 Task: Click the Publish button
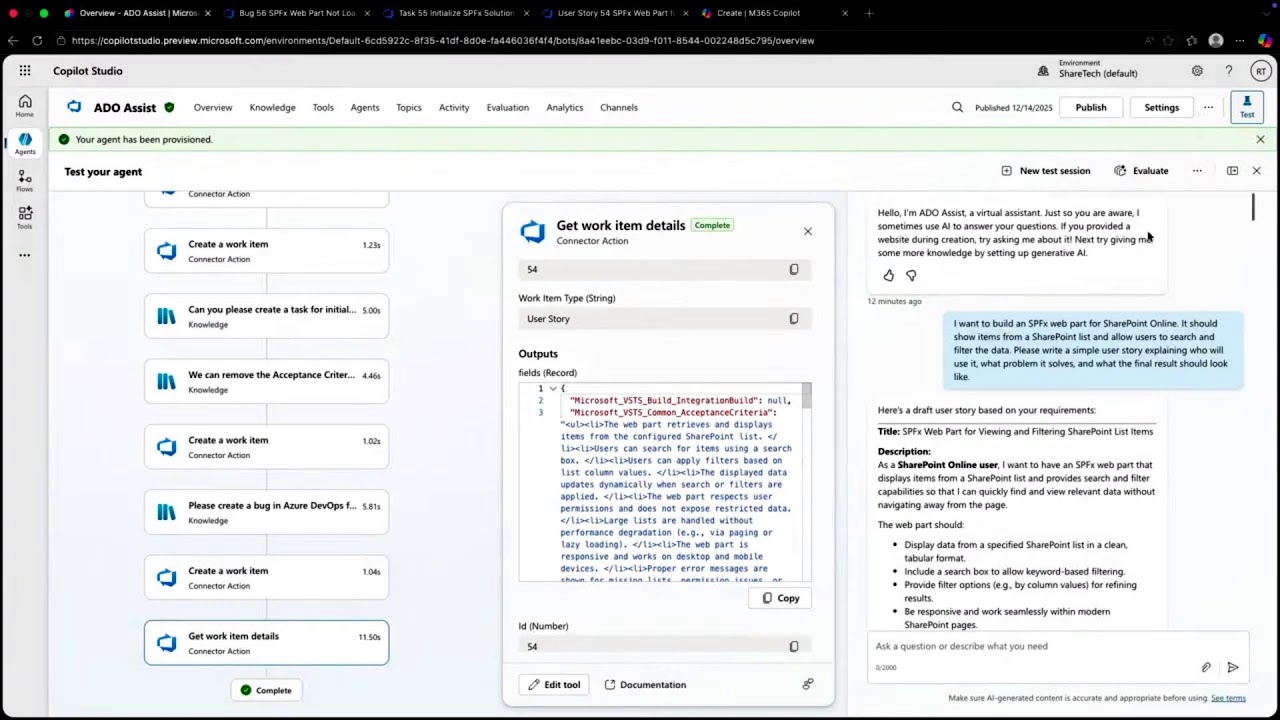1091,107
